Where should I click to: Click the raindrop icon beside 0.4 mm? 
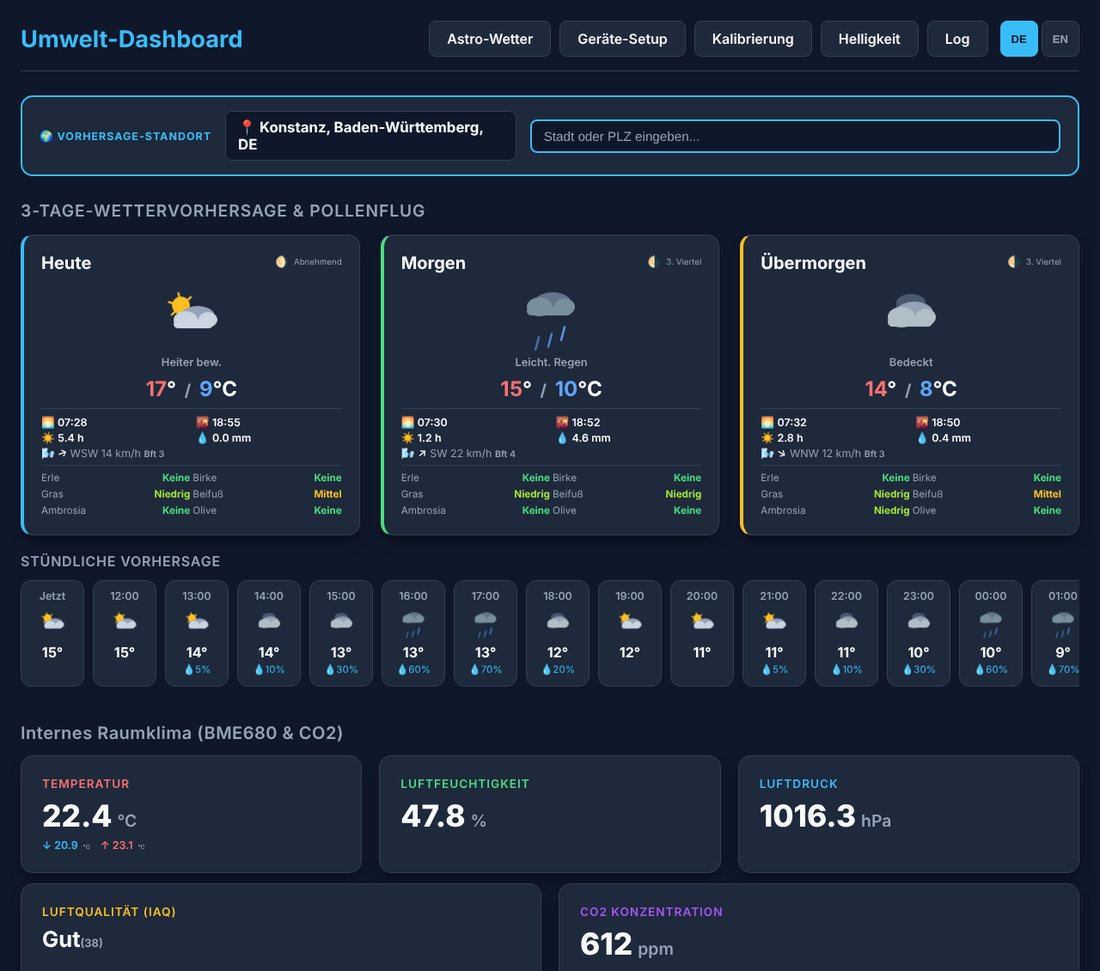[x=922, y=438]
